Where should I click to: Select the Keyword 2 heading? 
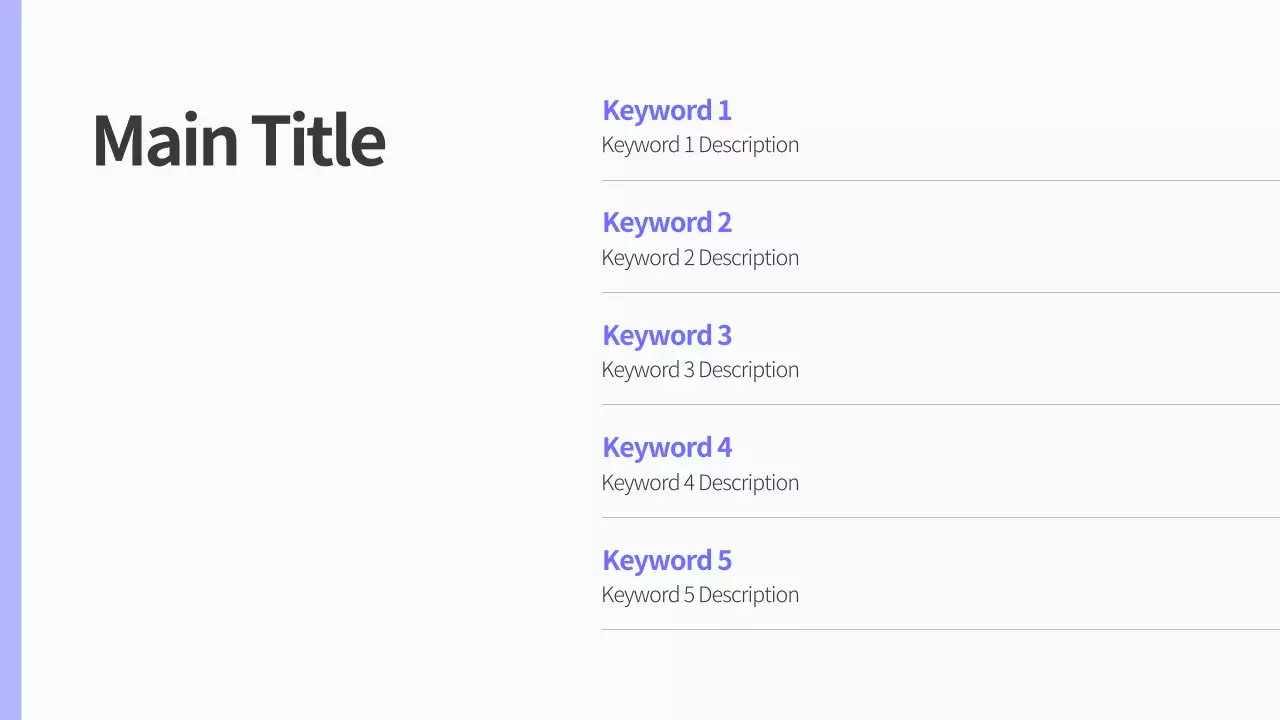click(x=666, y=222)
